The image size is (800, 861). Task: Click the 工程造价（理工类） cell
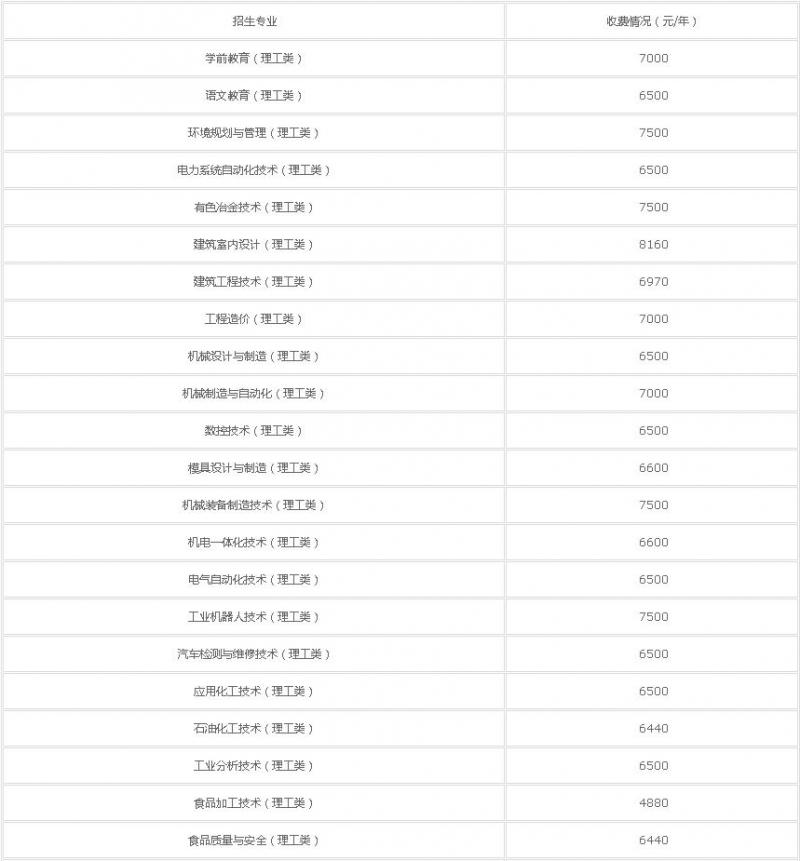[x=253, y=319]
